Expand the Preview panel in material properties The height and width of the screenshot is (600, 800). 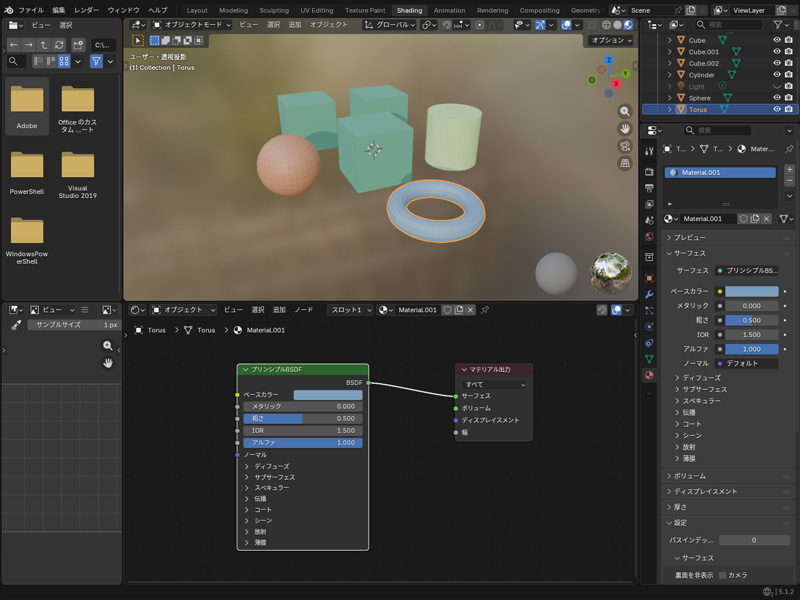[728, 237]
